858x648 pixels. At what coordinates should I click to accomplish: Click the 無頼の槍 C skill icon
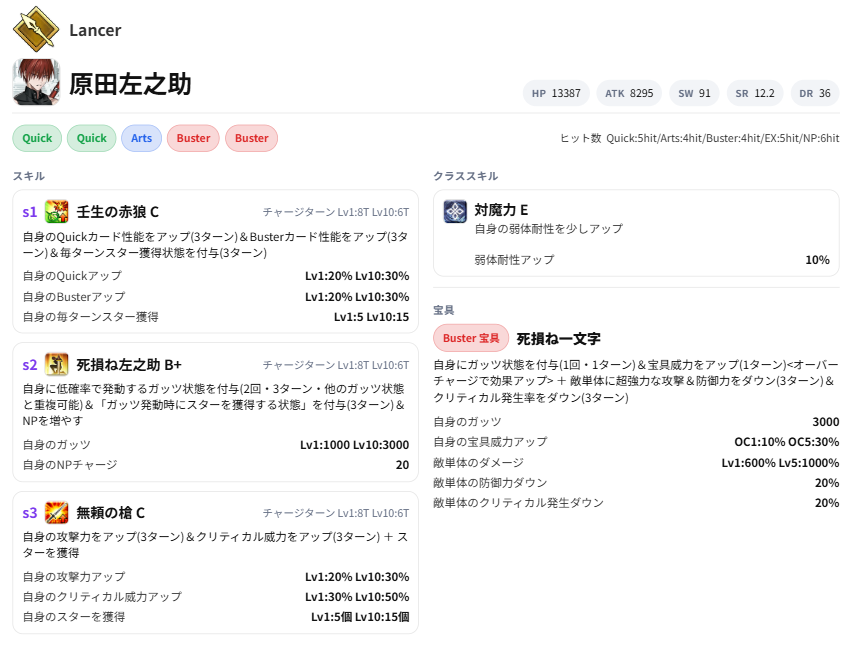(x=56, y=513)
